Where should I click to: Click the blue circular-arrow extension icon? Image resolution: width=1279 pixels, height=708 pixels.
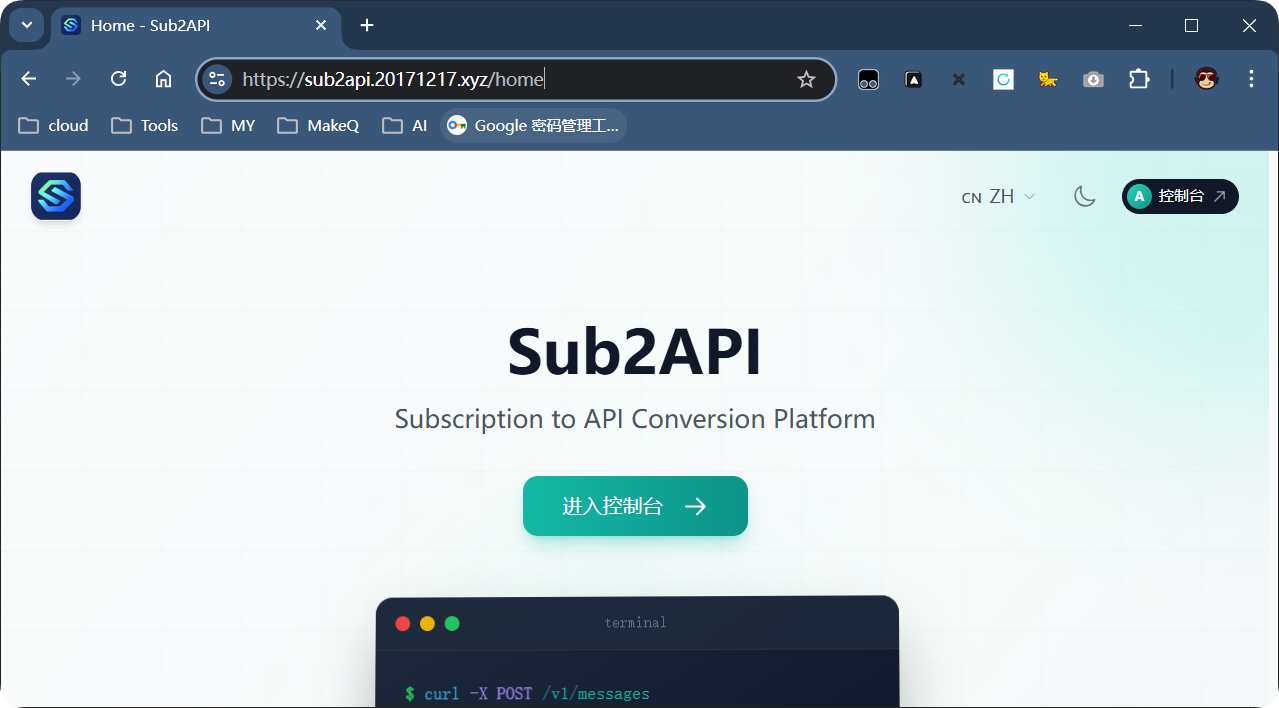tap(1003, 79)
